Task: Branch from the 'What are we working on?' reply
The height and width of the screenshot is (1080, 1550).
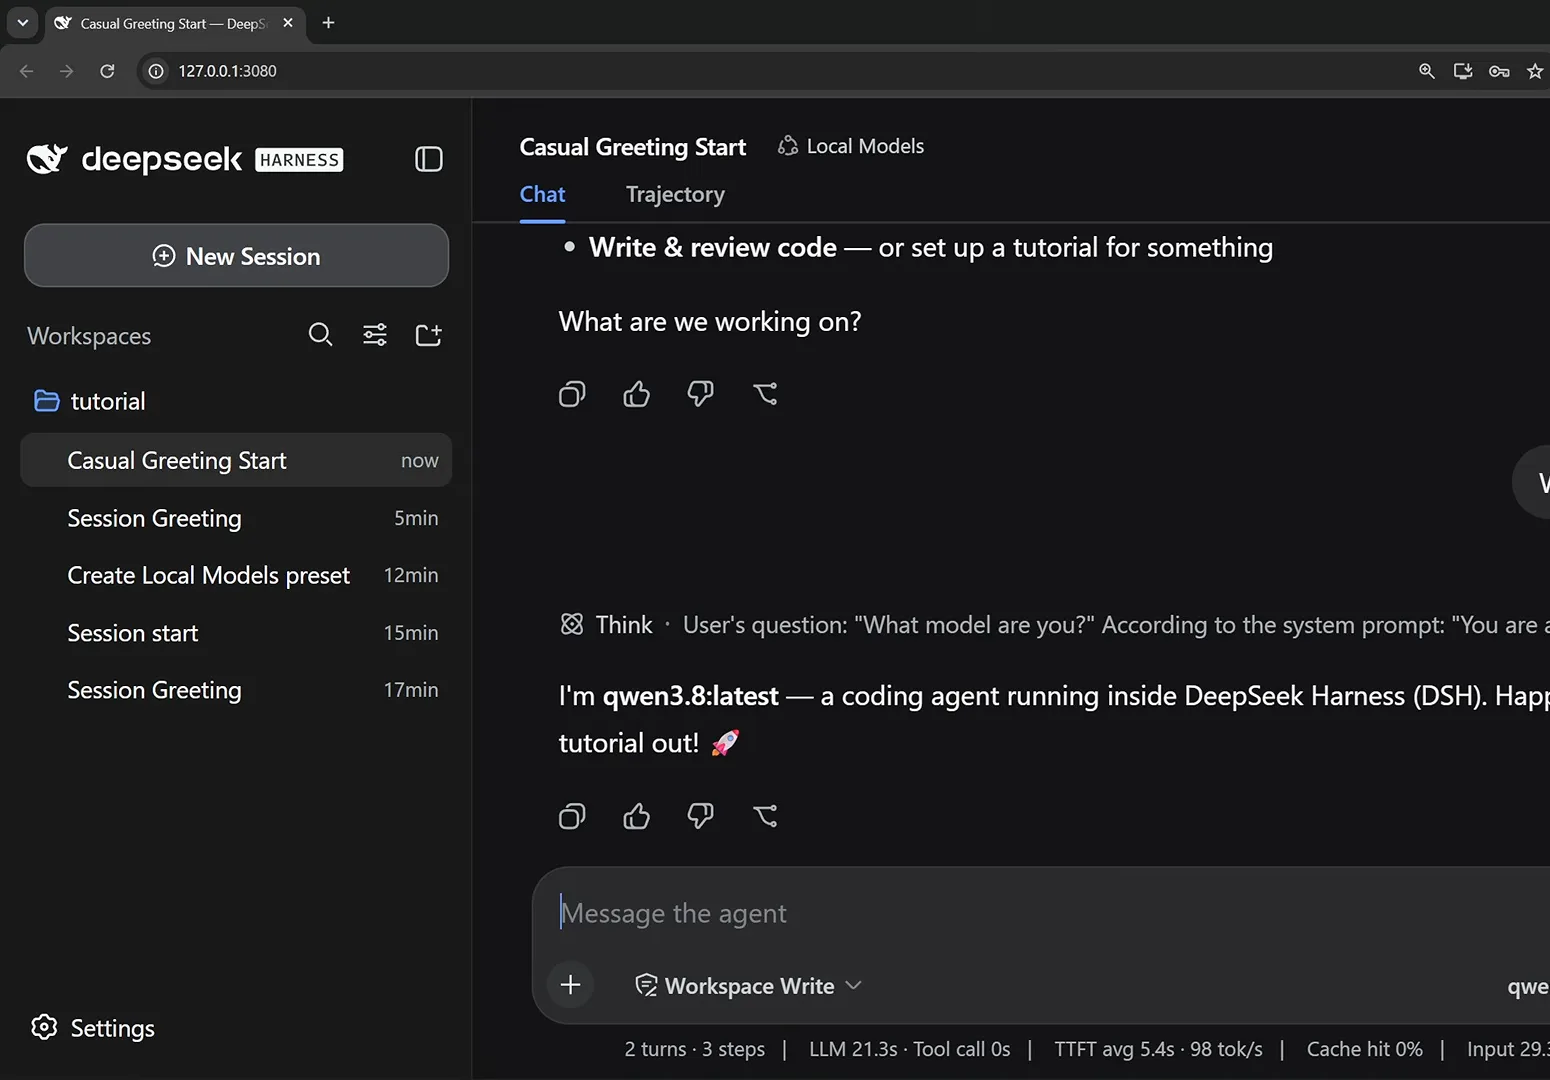Action: click(x=765, y=394)
